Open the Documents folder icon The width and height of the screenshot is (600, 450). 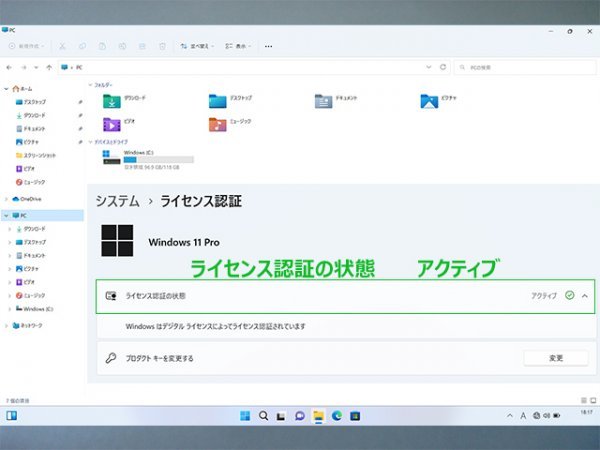(x=323, y=101)
